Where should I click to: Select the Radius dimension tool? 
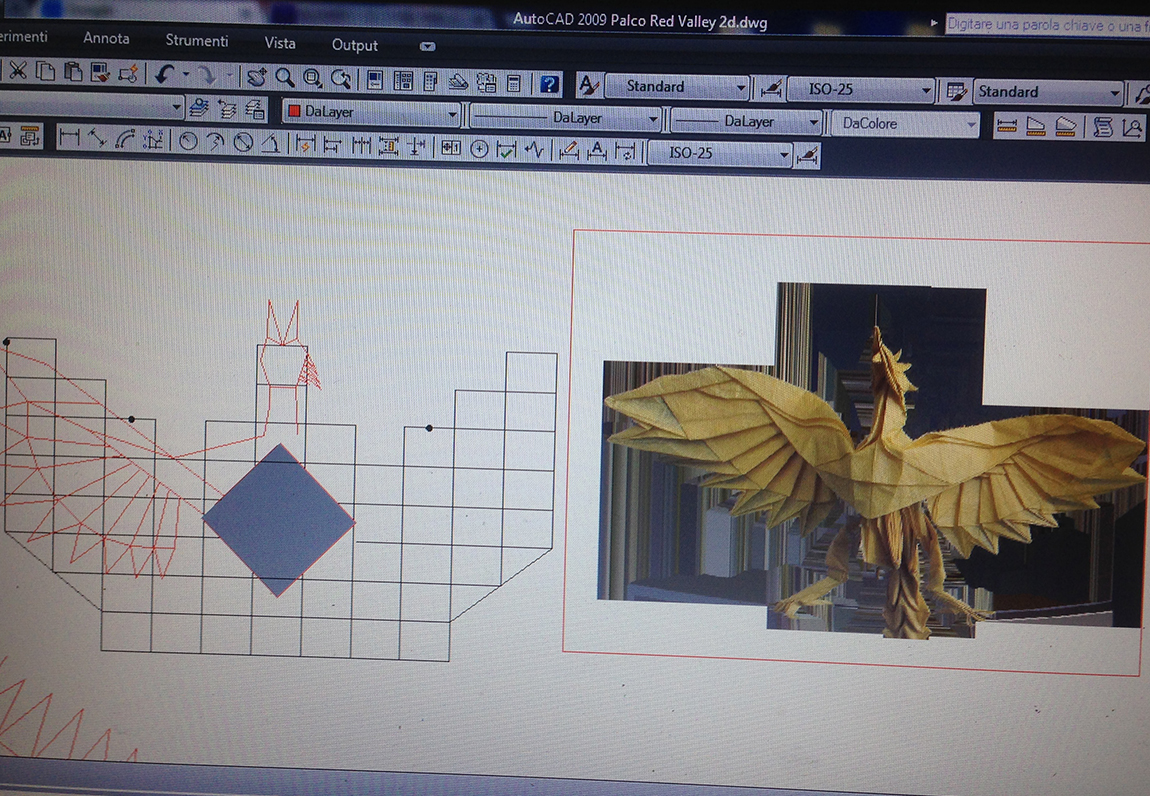[x=188, y=140]
